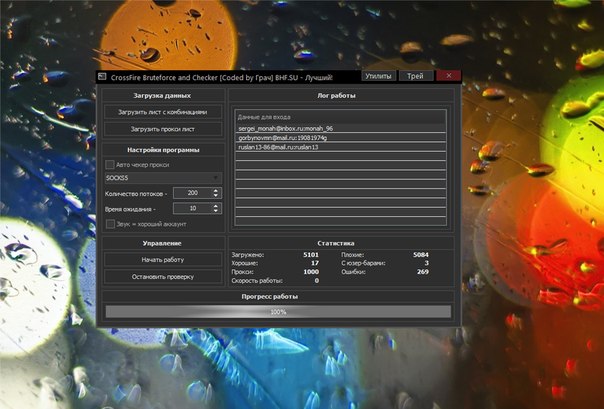
Task: Click Загрузить лист с комбинациями button
Action: click(x=163, y=112)
